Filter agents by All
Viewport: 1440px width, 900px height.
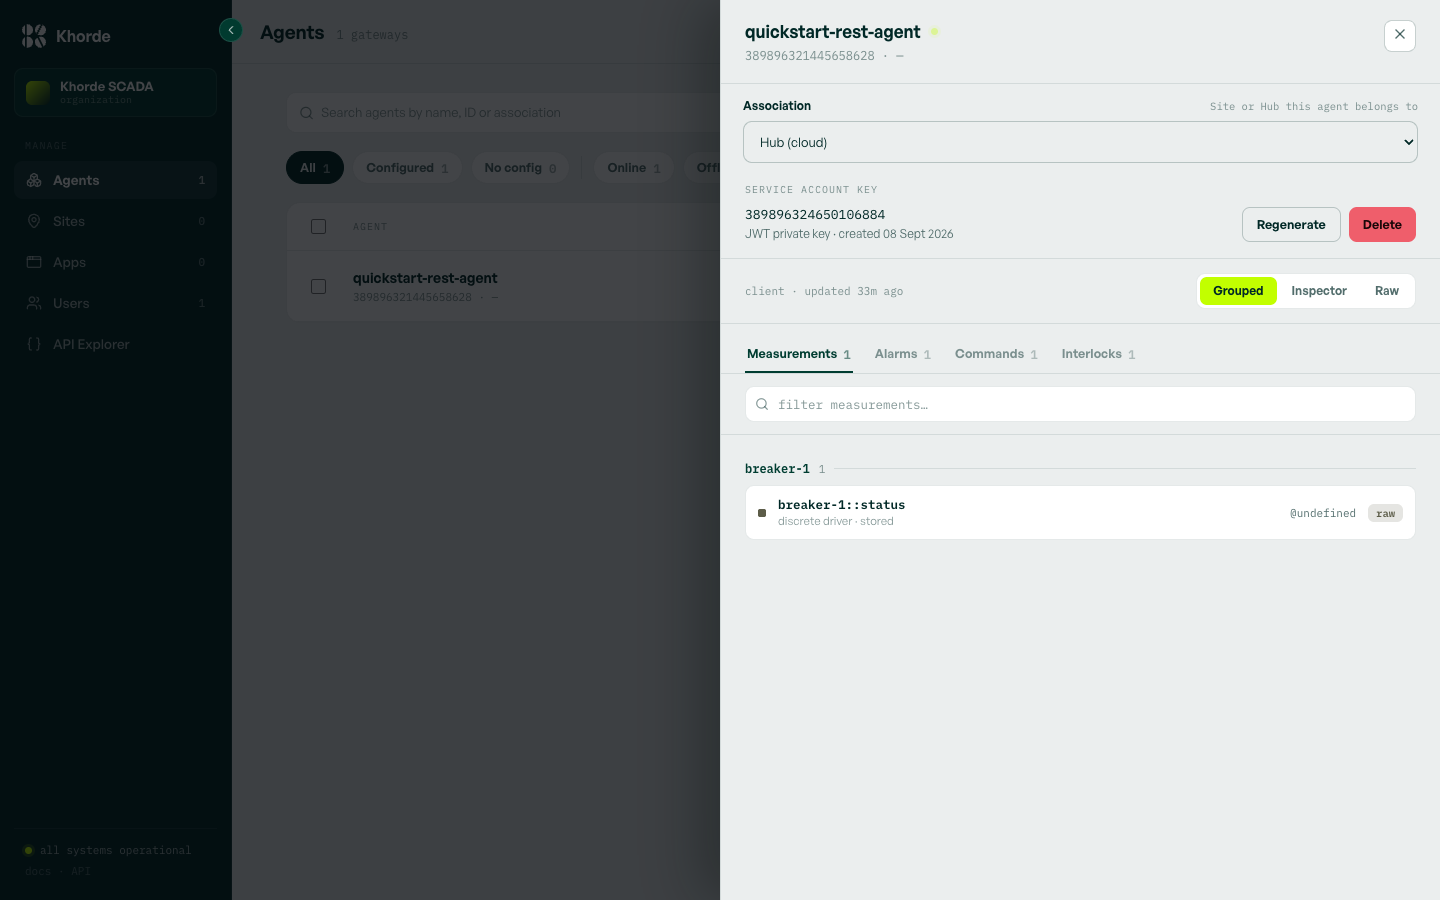[315, 168]
